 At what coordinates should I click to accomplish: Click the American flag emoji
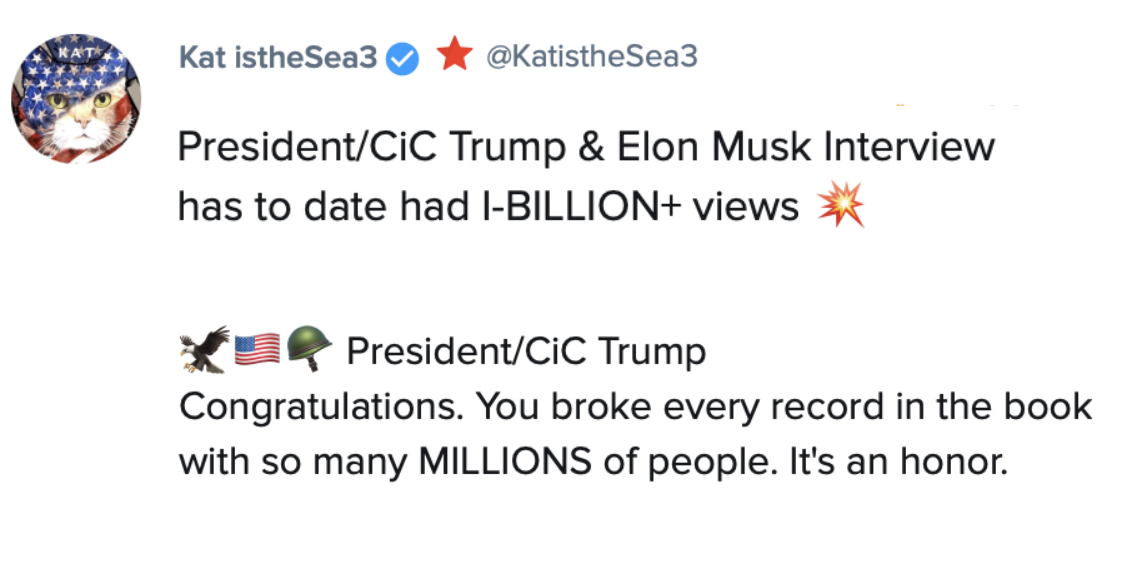coord(257,350)
